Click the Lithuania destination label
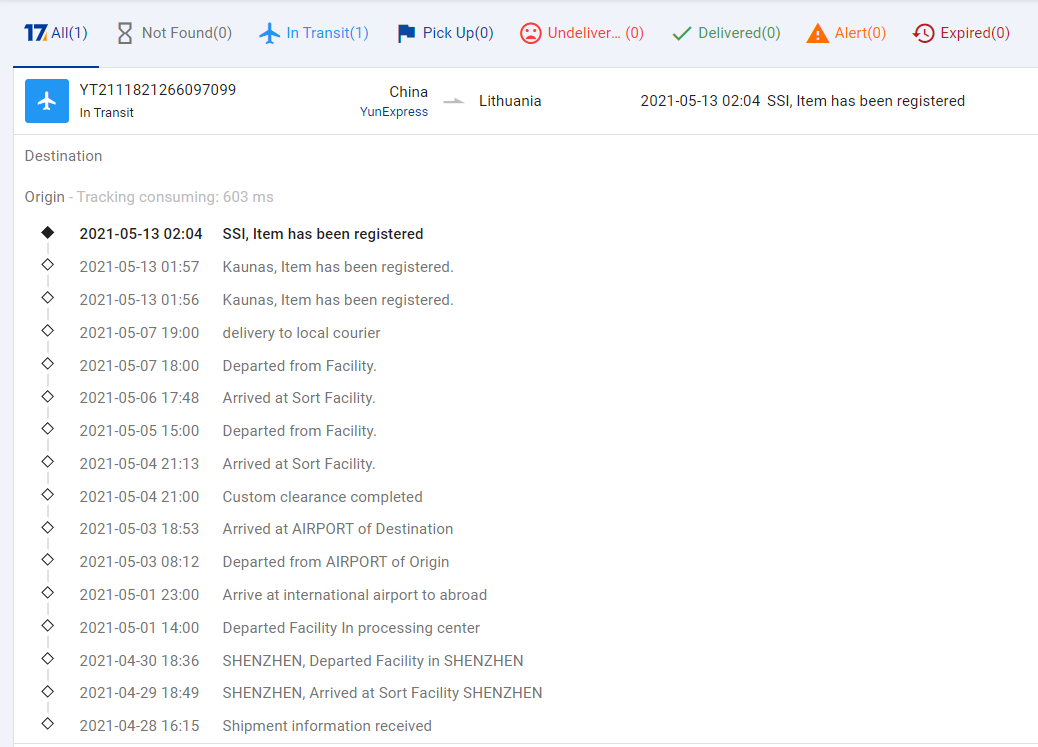 (x=510, y=101)
